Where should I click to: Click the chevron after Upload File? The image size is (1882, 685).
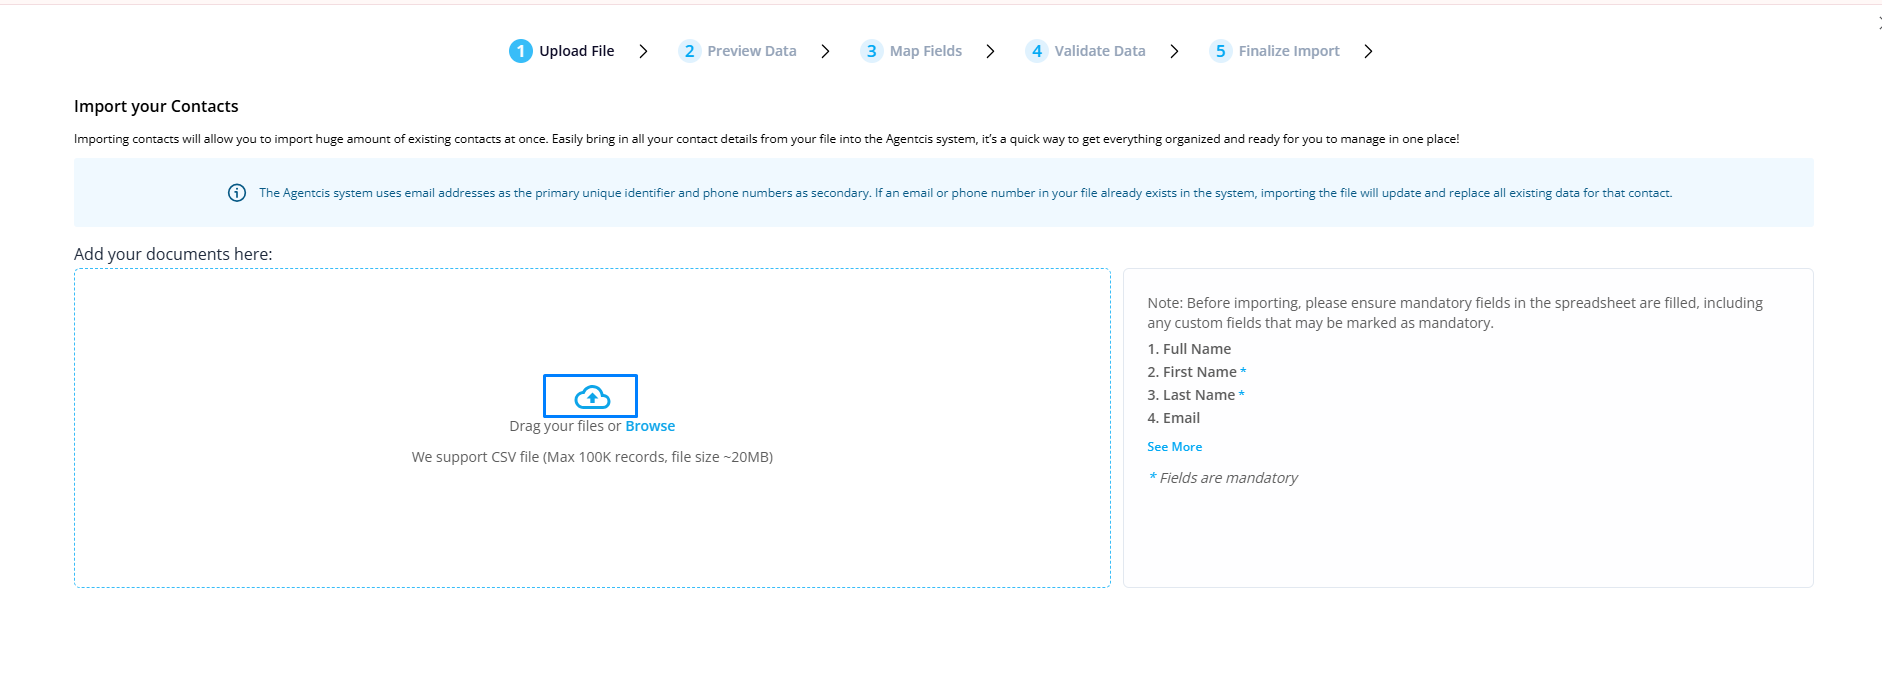pos(643,51)
